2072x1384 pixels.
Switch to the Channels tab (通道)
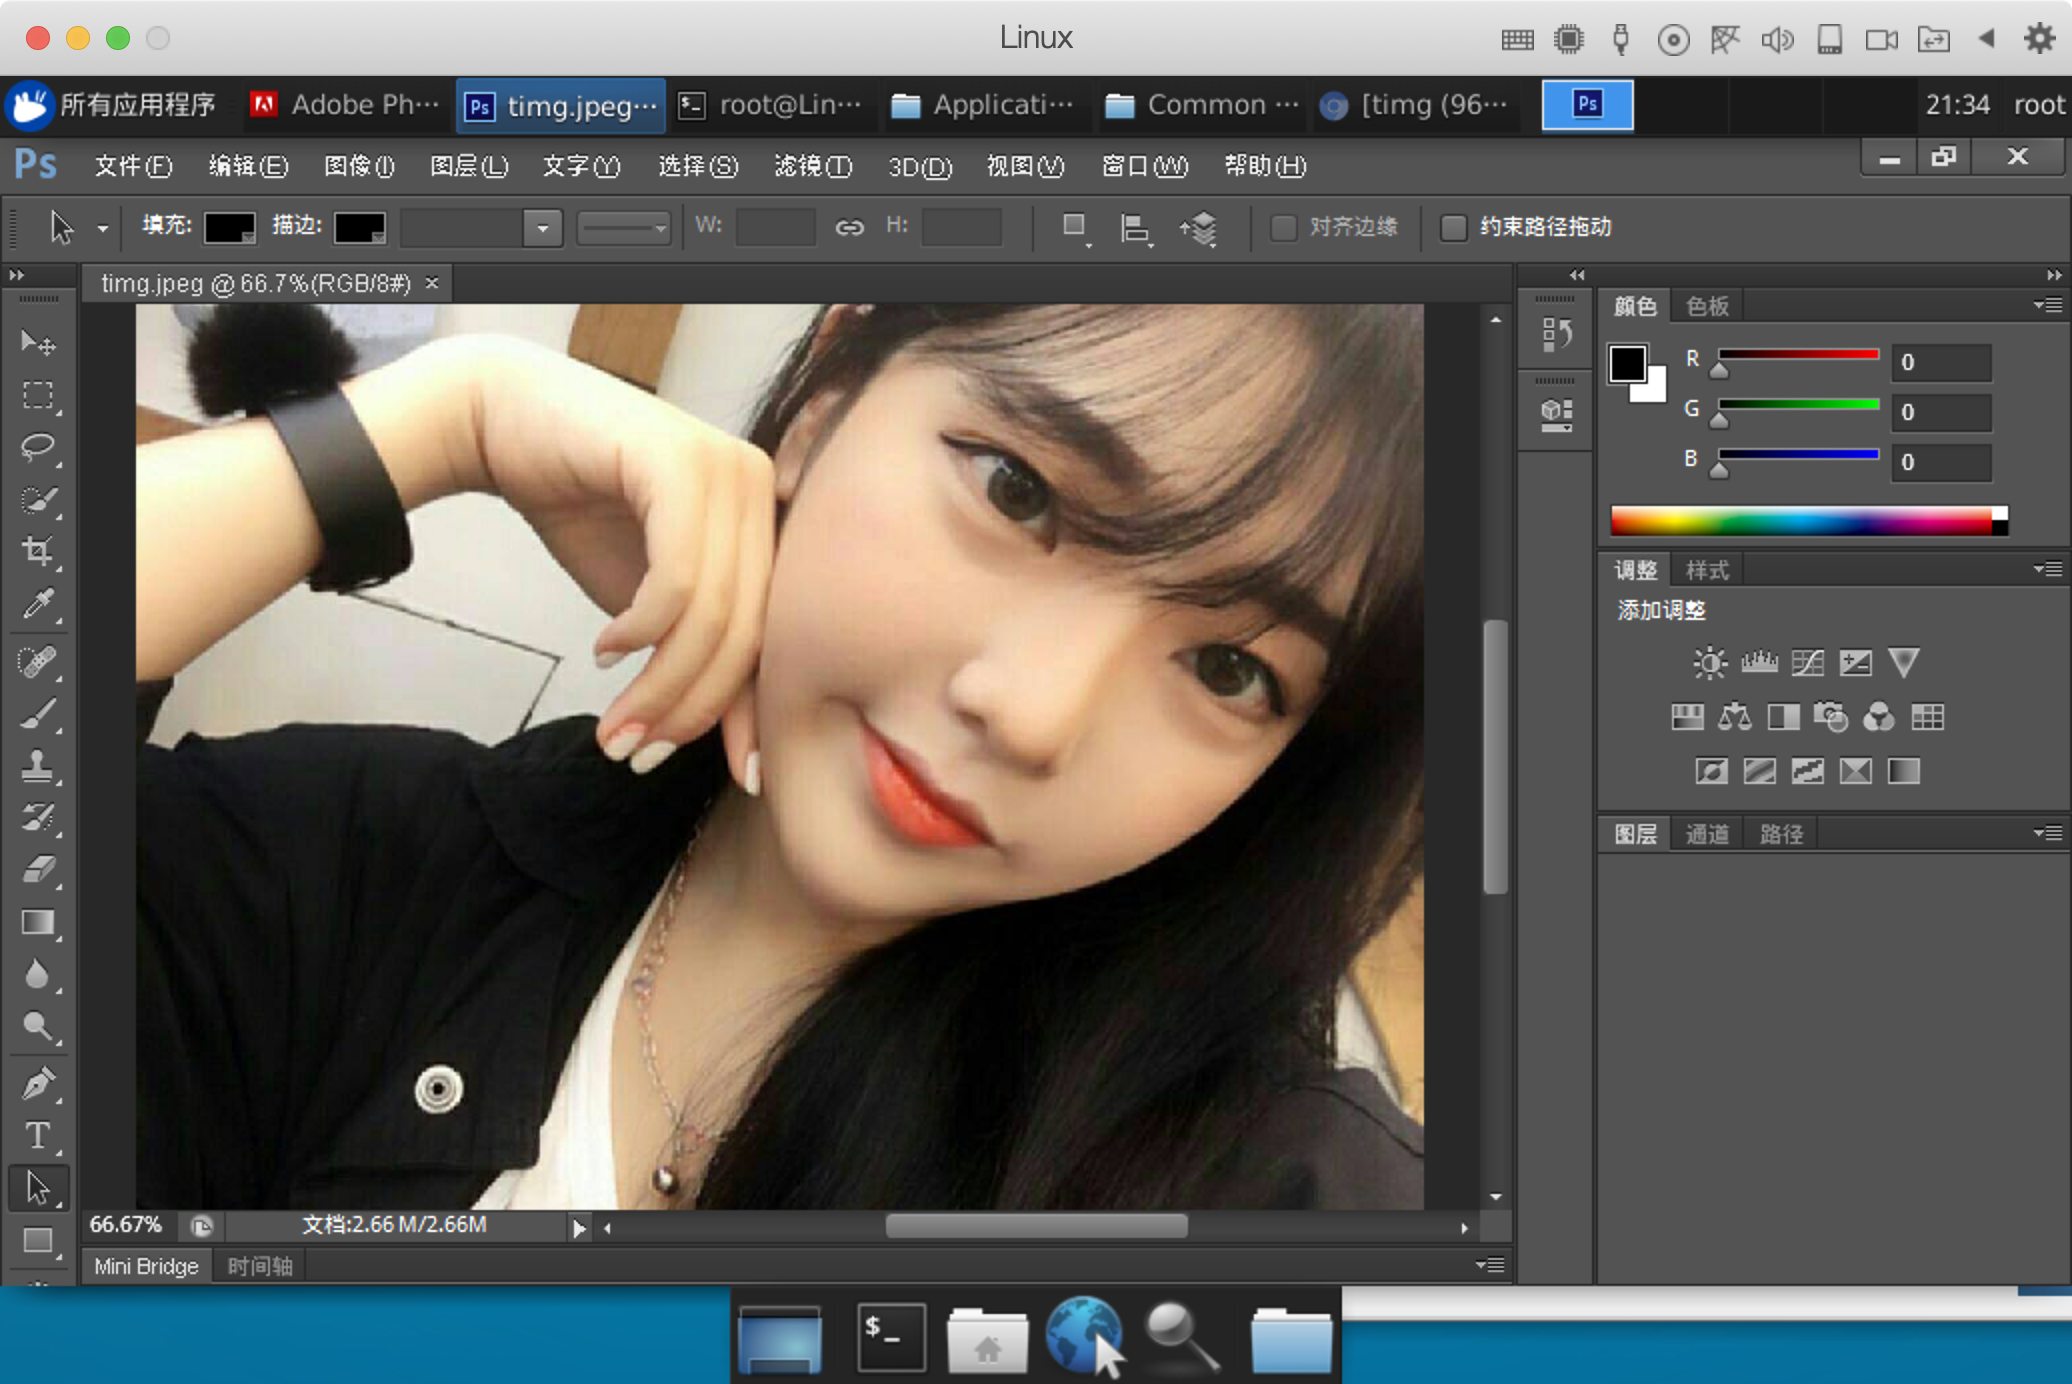1707,834
